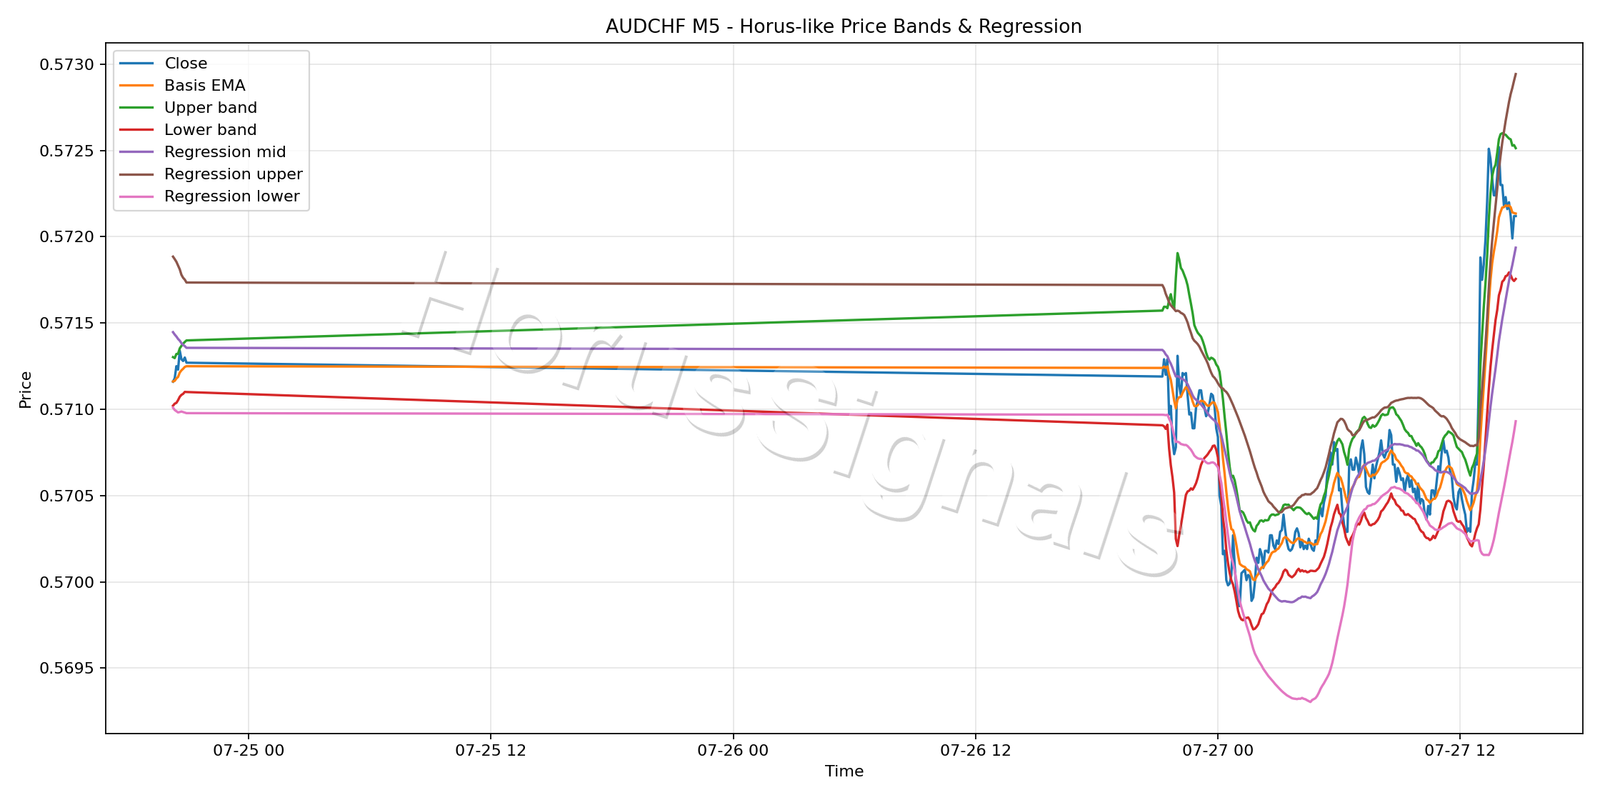Image resolution: width=1600 pixels, height=800 pixels.
Task: Click the 07-26 00 time axis label
Action: click(x=733, y=751)
